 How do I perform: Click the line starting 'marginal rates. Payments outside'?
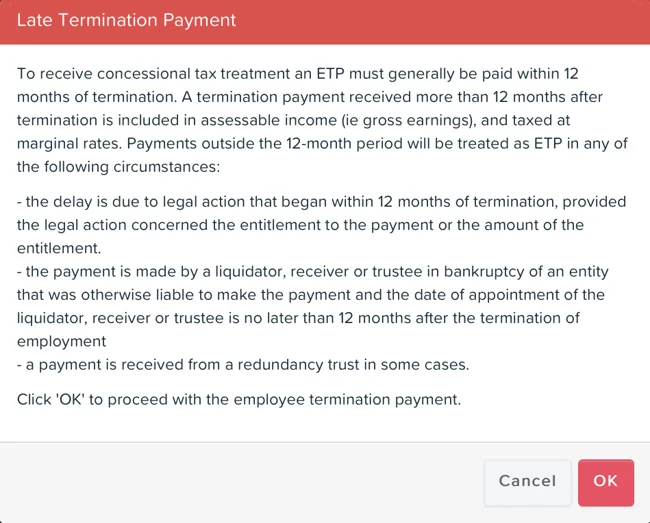322,143
